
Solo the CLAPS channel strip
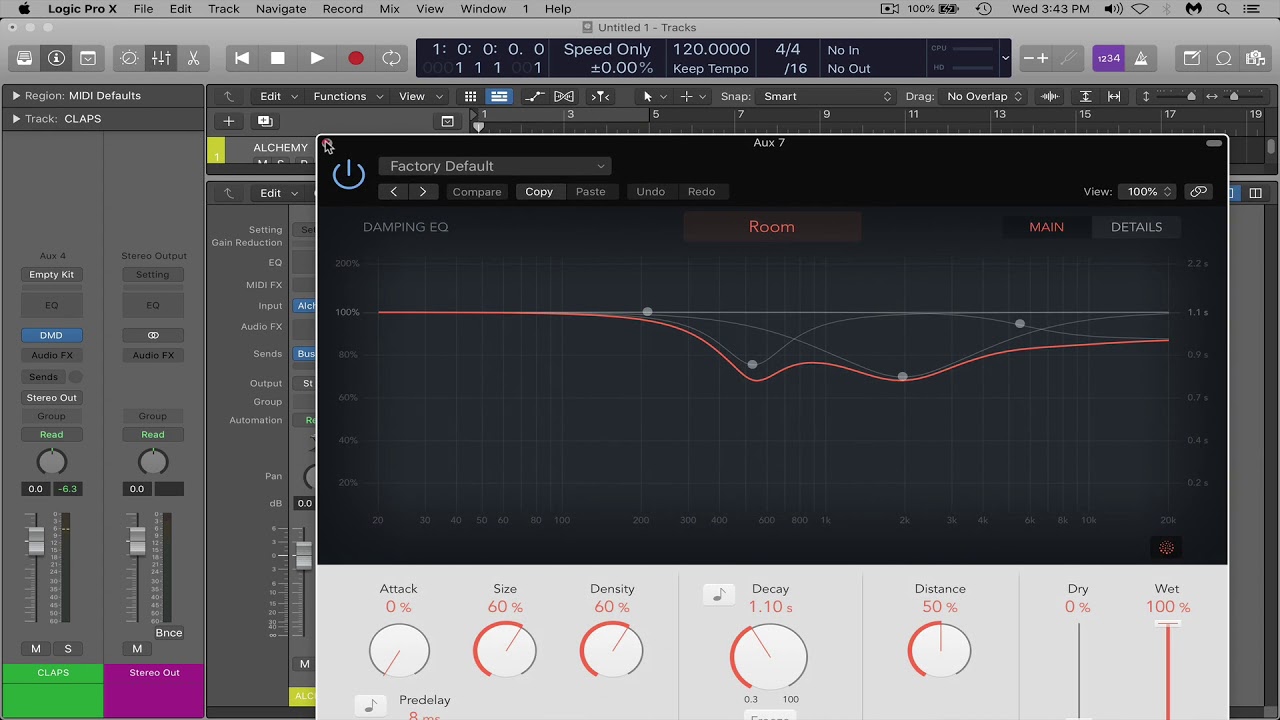coord(68,649)
